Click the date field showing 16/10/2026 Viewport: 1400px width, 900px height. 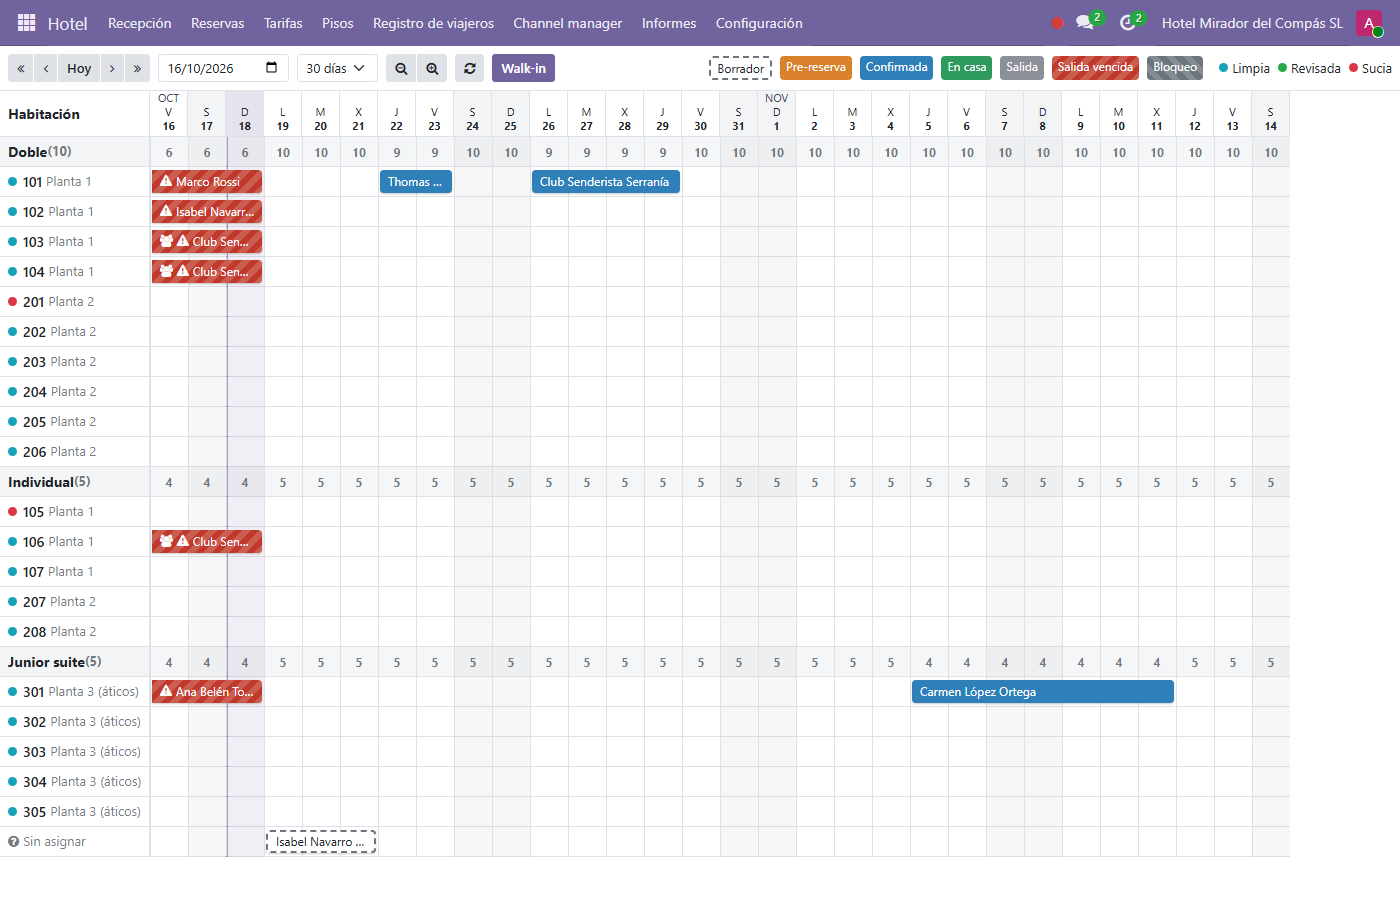pyautogui.click(x=223, y=68)
